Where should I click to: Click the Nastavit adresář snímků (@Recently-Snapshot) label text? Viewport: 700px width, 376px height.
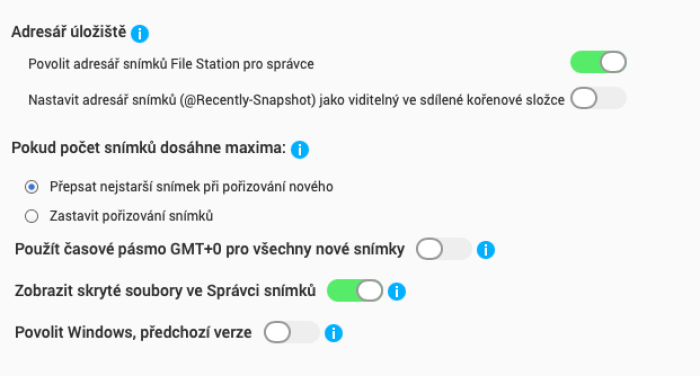point(296,100)
